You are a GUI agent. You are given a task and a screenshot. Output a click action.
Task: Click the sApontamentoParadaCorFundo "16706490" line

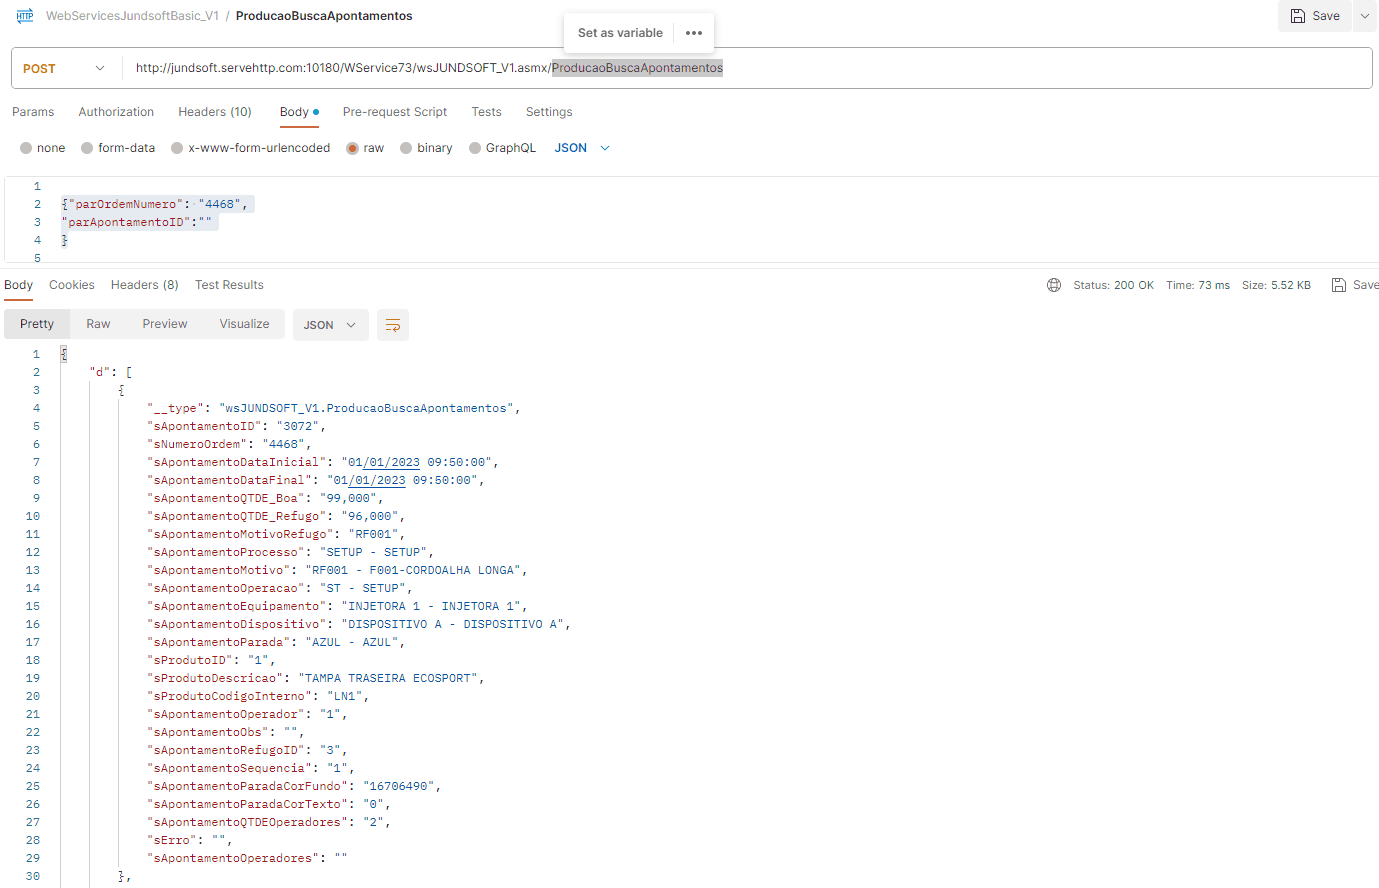(x=294, y=786)
